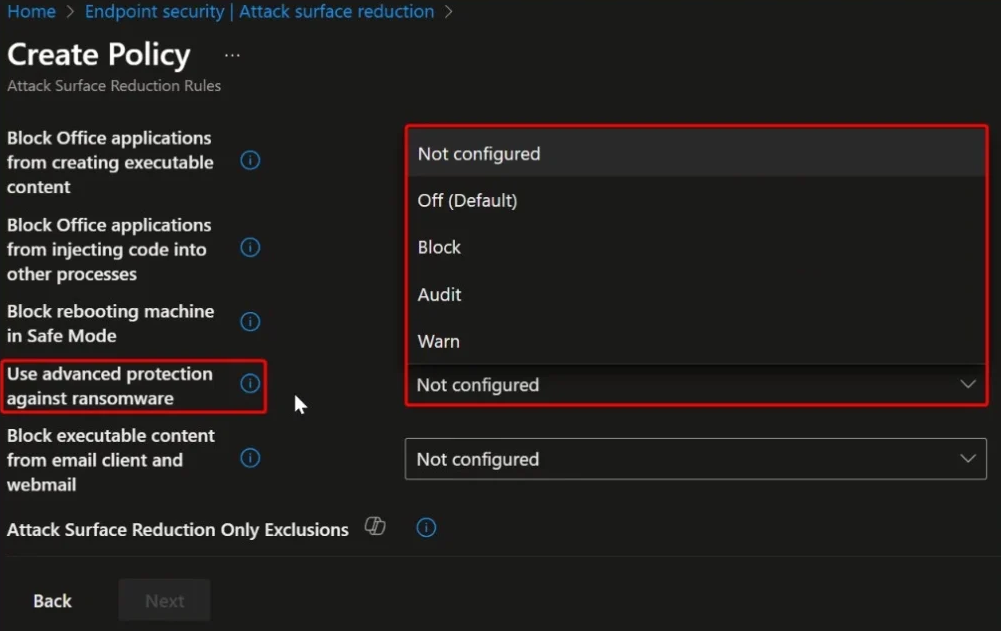Choose the Audit option

click(x=696, y=294)
